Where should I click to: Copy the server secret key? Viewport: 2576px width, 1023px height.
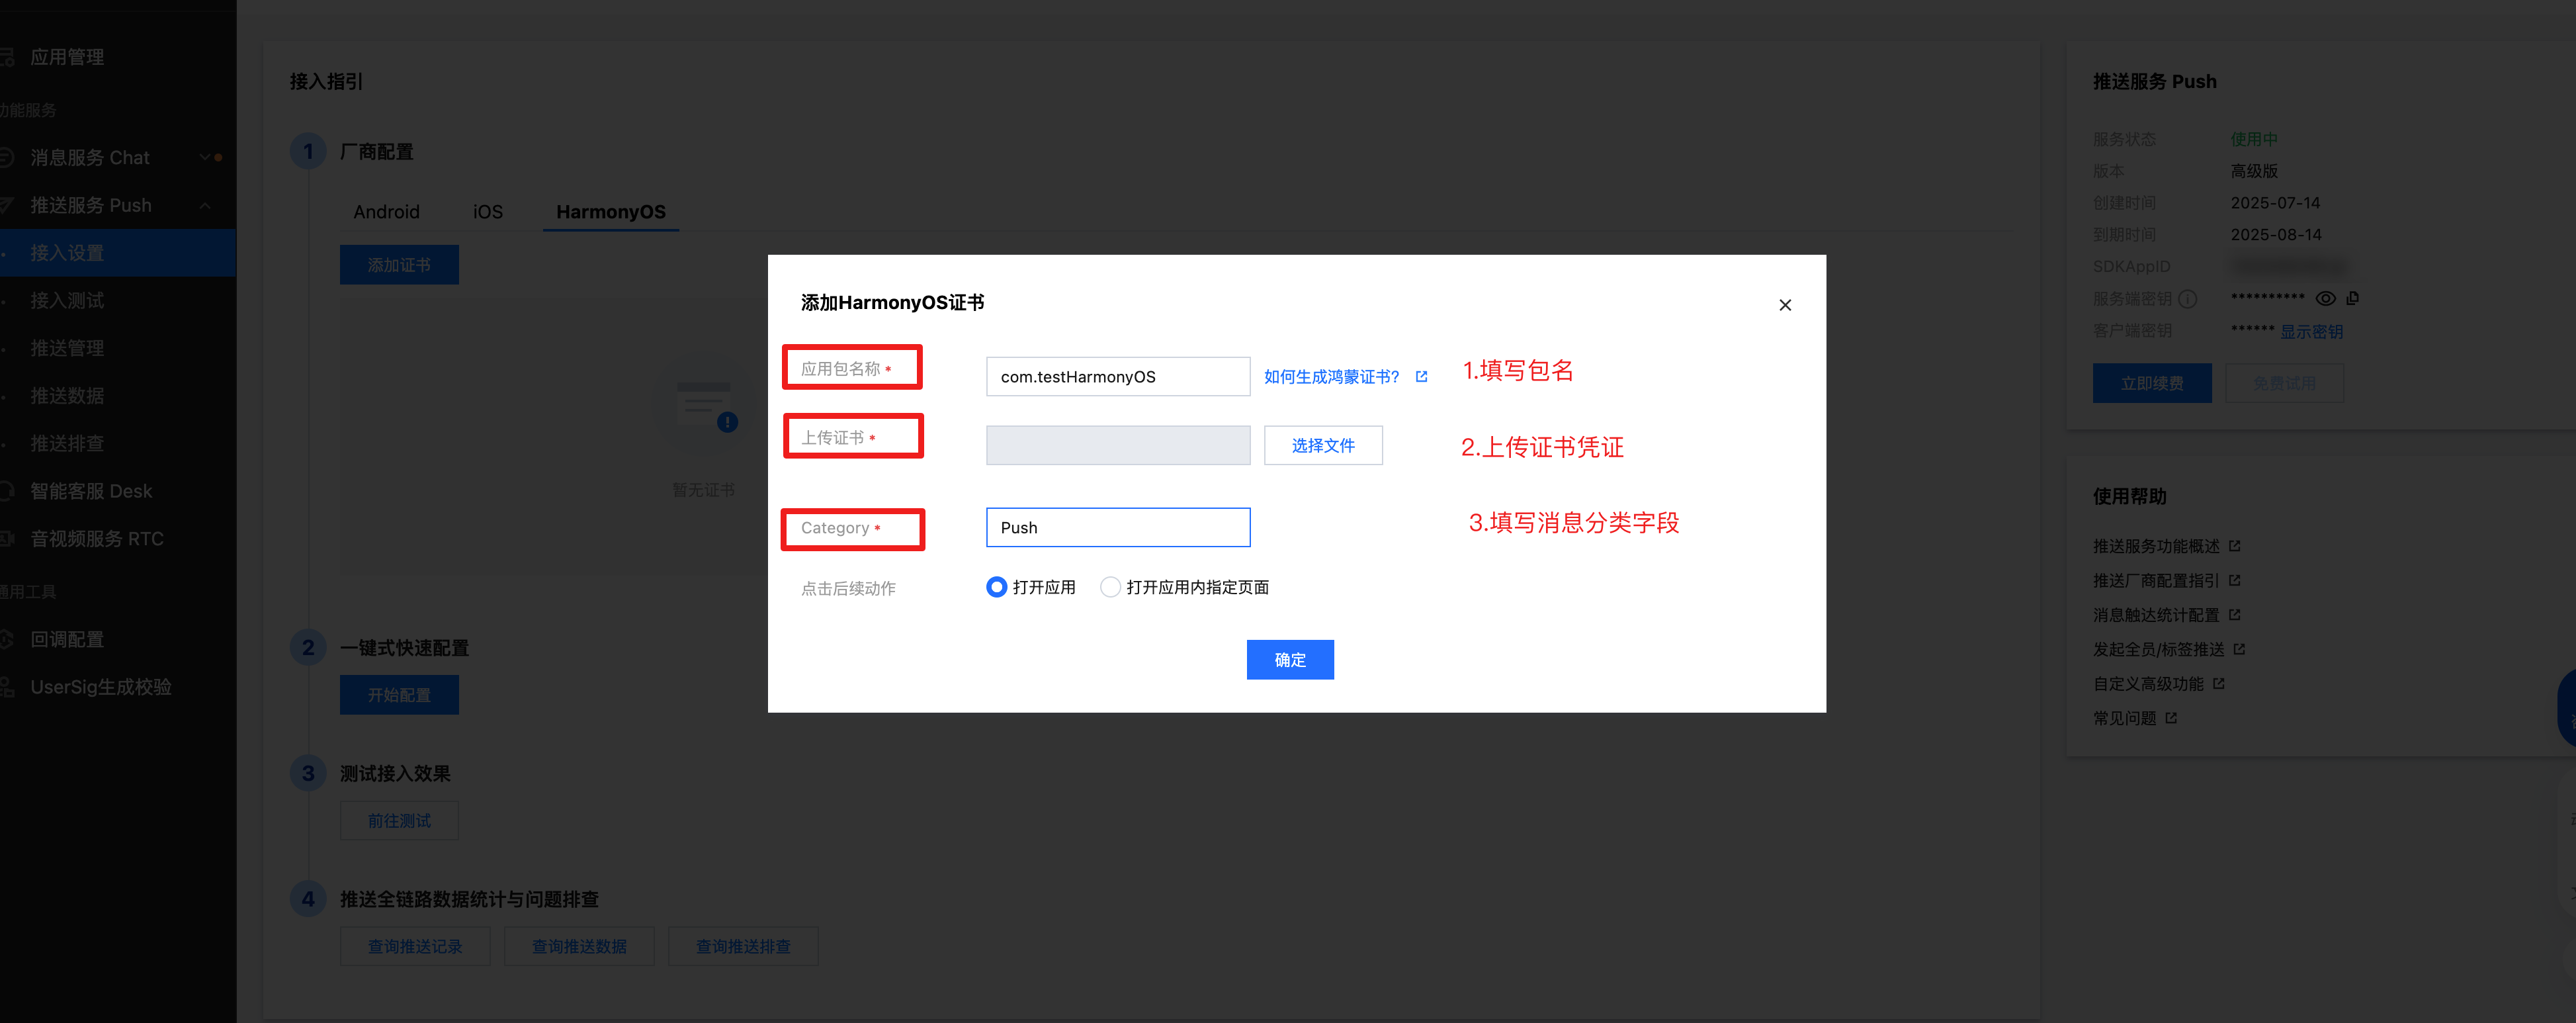(x=2353, y=298)
